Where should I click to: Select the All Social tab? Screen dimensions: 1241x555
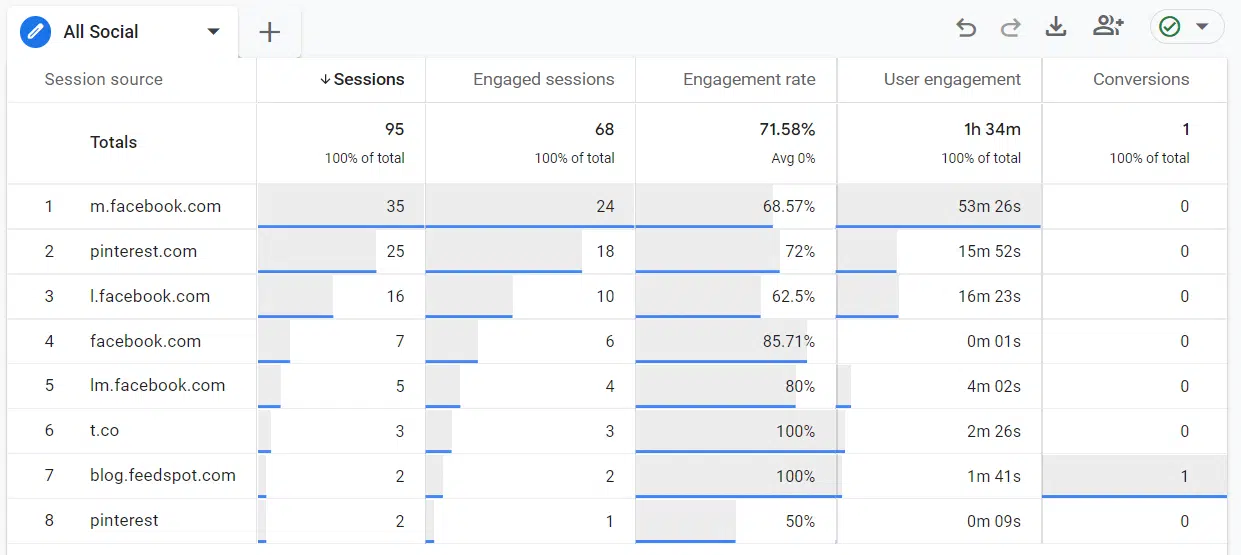point(101,32)
